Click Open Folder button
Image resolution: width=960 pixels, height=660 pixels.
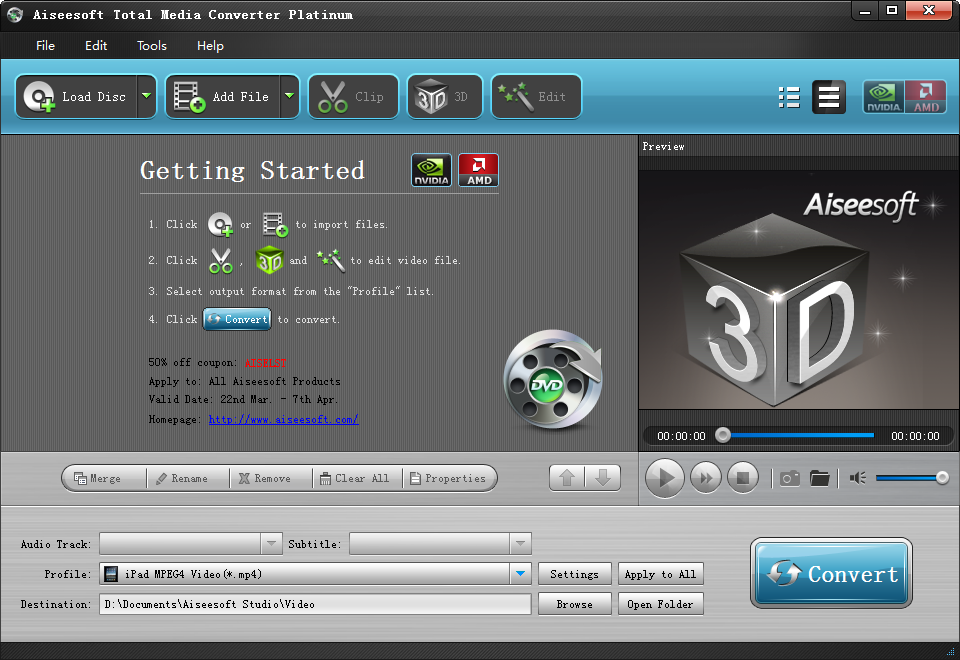pos(660,604)
